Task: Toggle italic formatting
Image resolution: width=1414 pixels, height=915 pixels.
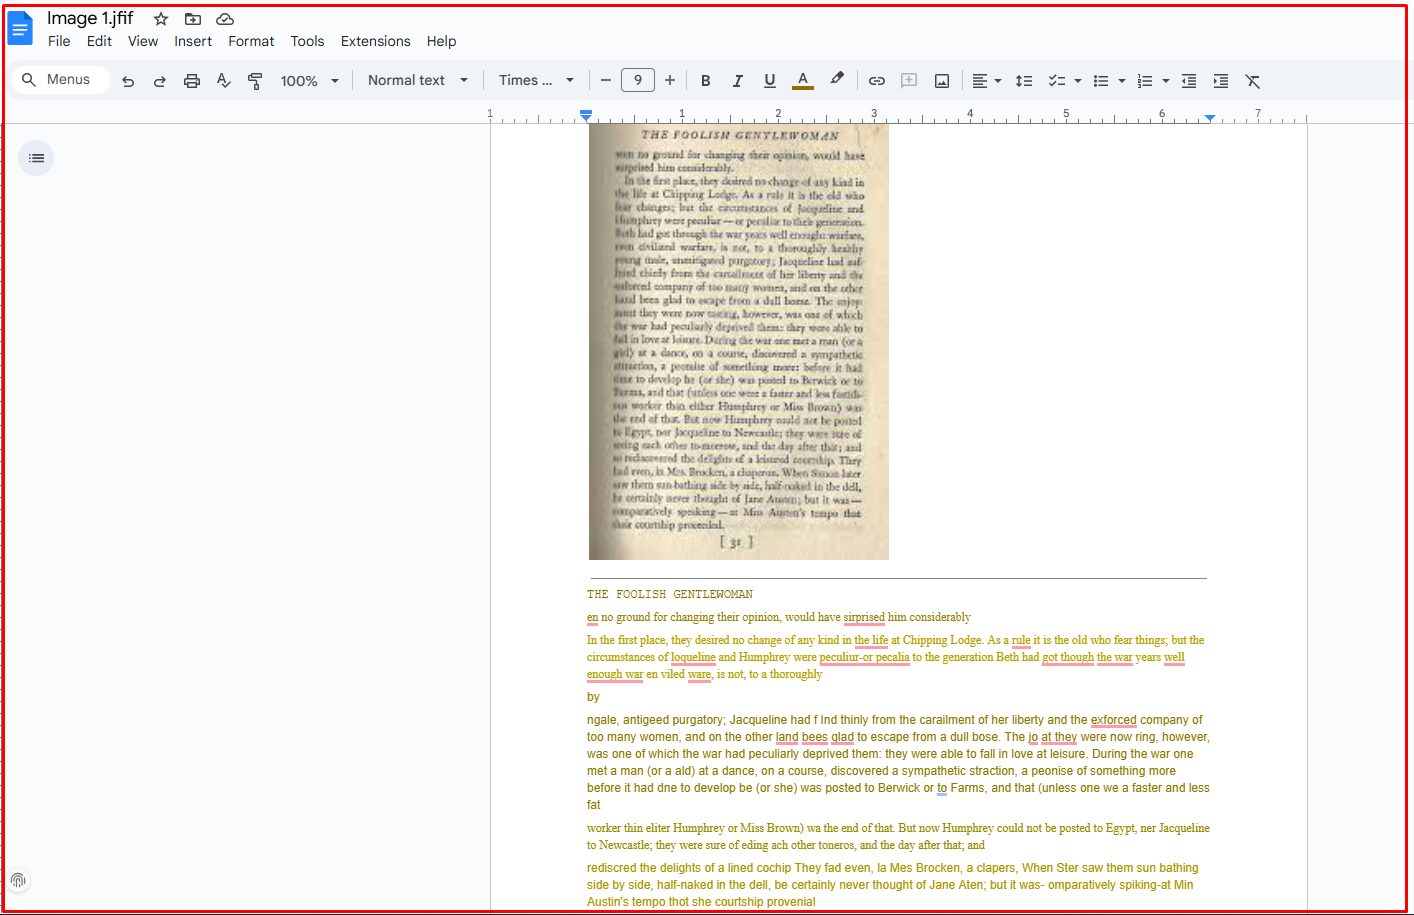Action: (x=738, y=81)
